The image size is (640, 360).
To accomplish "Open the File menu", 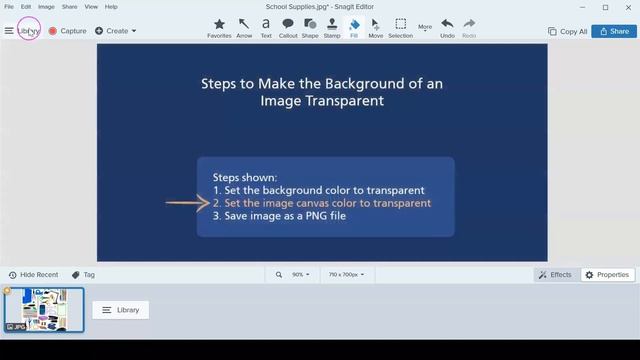I will (x=9, y=7).
